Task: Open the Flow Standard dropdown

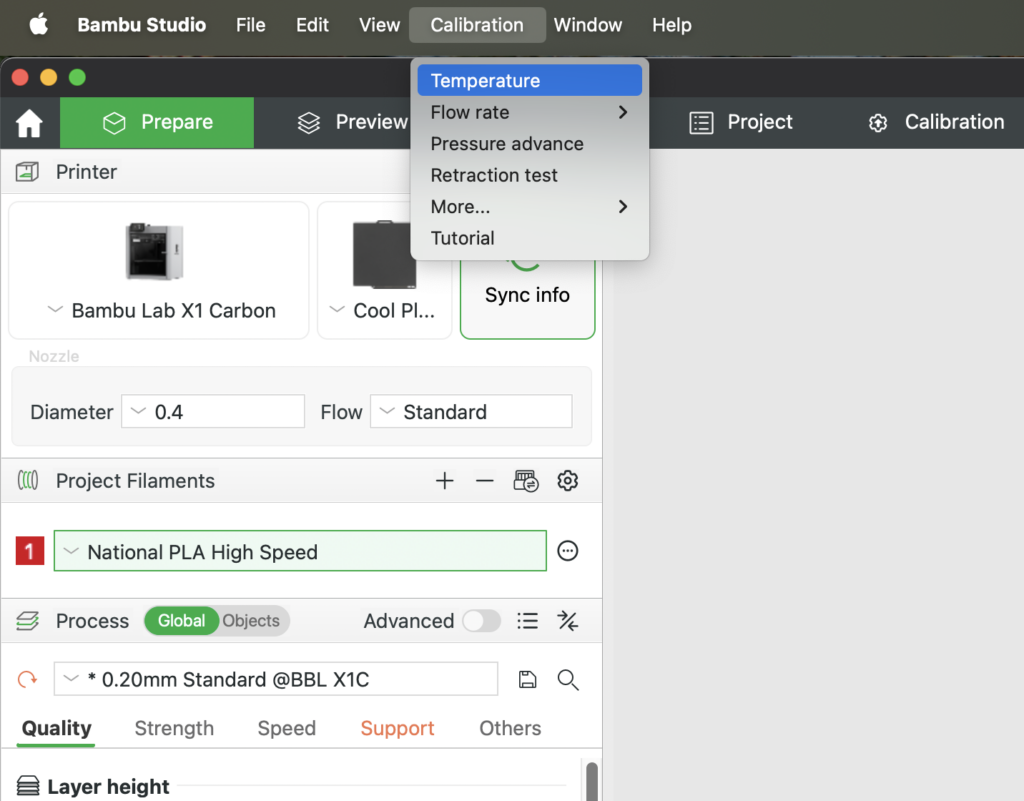Action: click(x=471, y=411)
